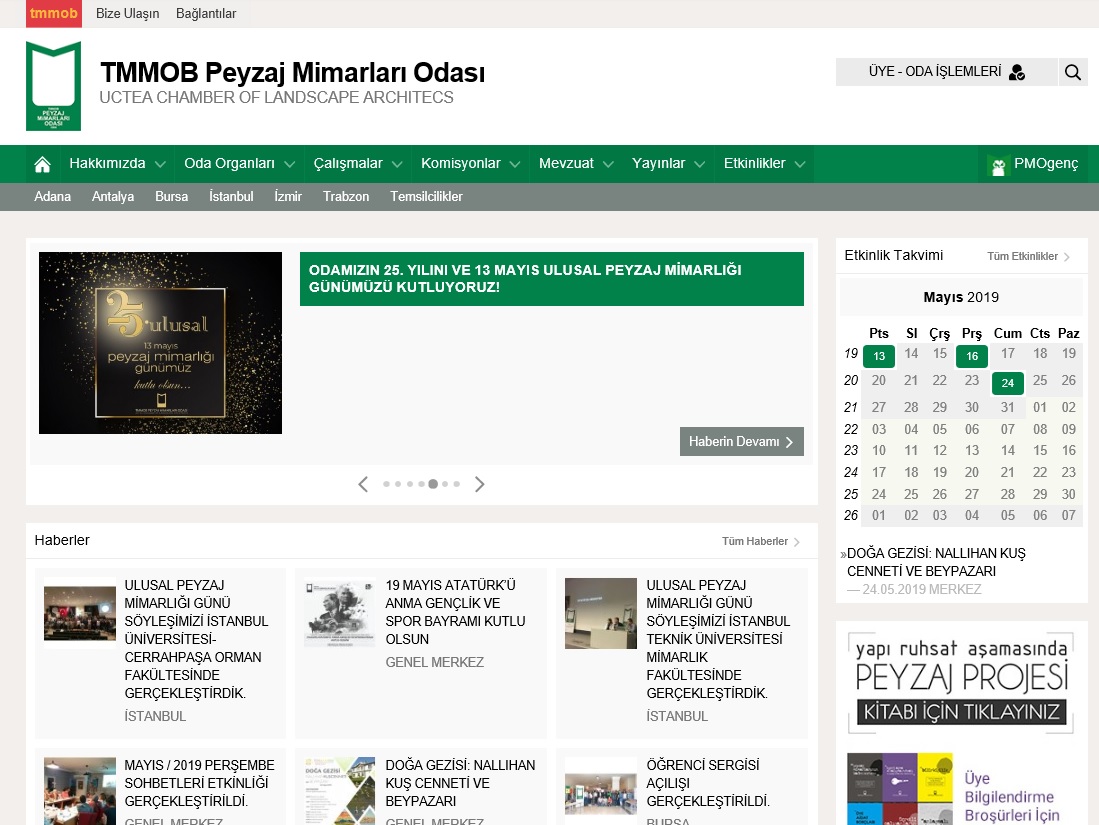The image size is (1099, 825).
Task: Click the red tmmob logo top-left
Action: pos(53,14)
